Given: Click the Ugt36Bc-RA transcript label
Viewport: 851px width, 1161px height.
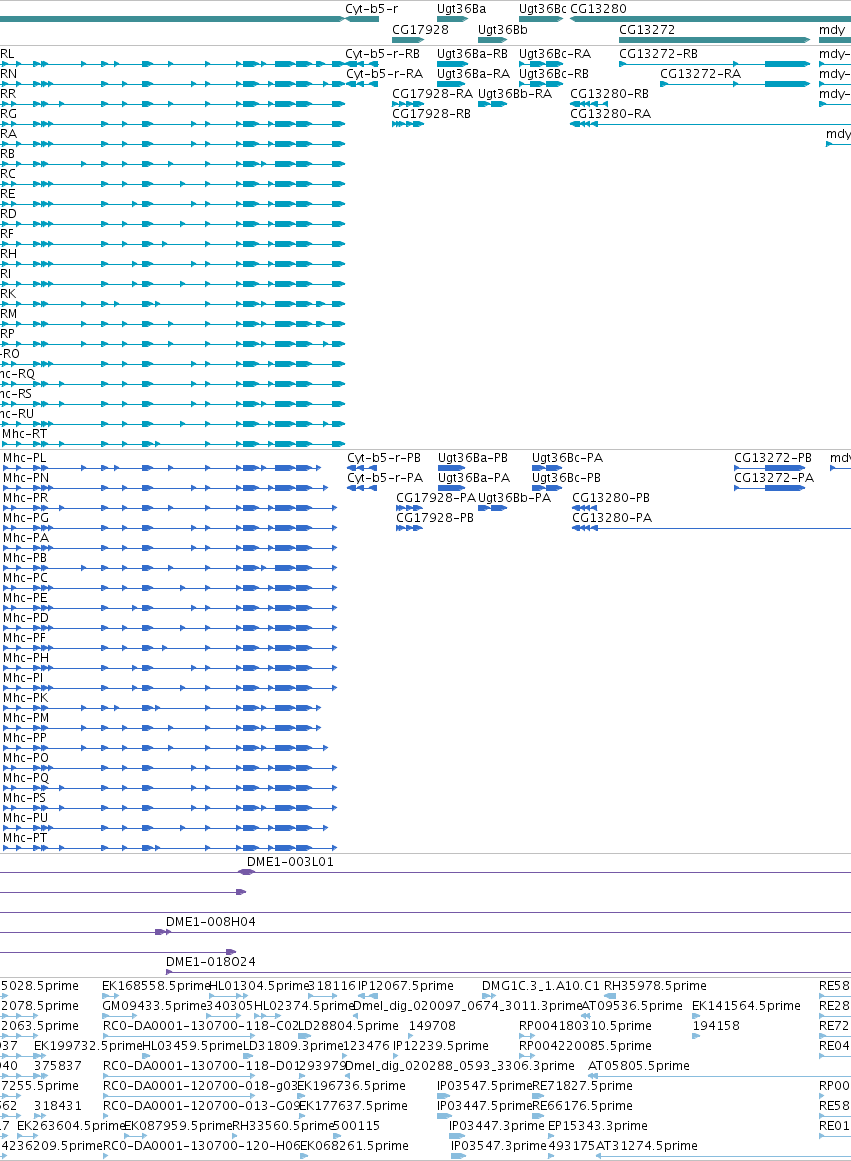Looking at the screenshot, I should click(555, 54).
